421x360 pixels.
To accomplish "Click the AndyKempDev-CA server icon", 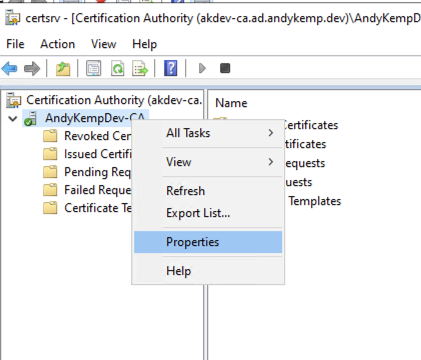I will [30, 118].
